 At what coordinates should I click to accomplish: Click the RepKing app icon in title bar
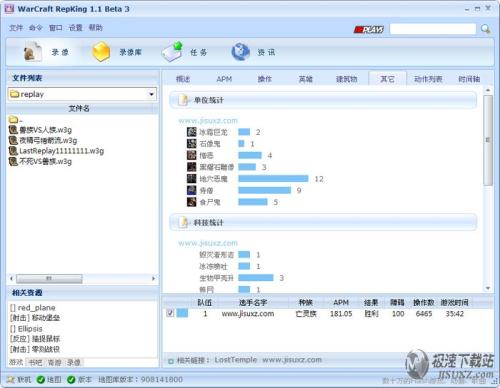(x=9, y=9)
